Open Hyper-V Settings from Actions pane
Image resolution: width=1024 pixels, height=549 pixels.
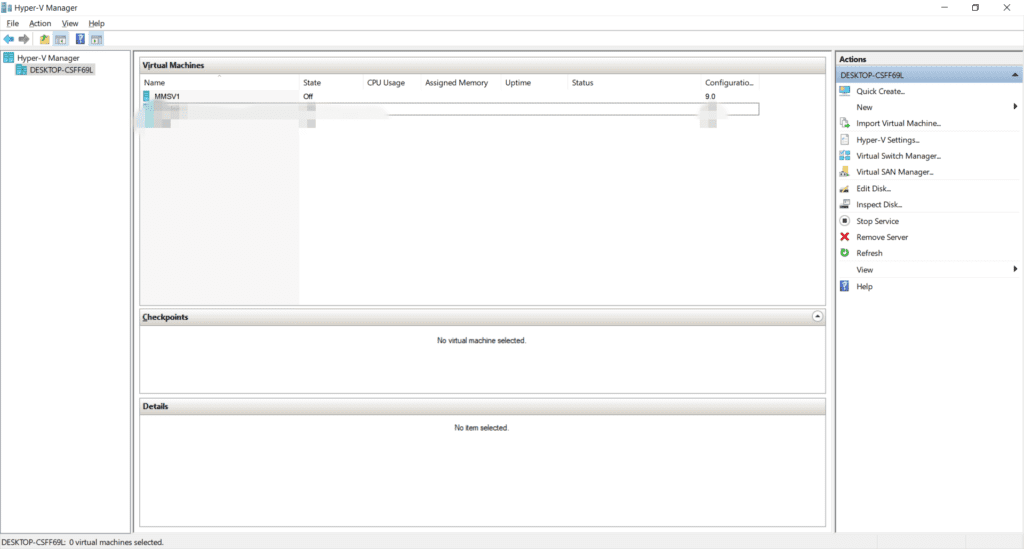pyautogui.click(x=888, y=140)
